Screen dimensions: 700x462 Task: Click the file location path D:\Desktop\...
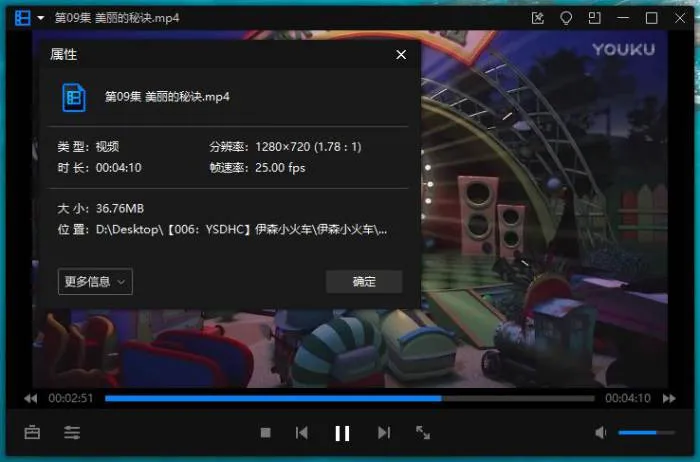(x=242, y=229)
